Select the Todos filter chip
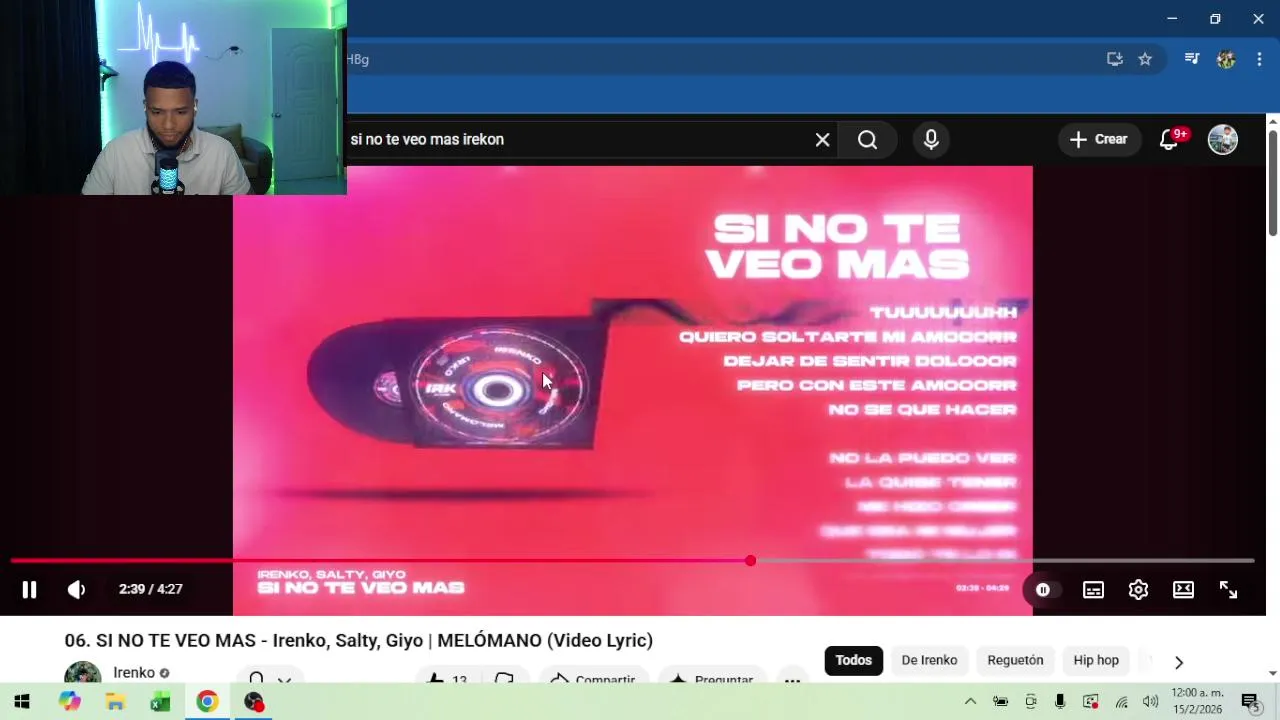The height and width of the screenshot is (720, 1280). coord(854,660)
